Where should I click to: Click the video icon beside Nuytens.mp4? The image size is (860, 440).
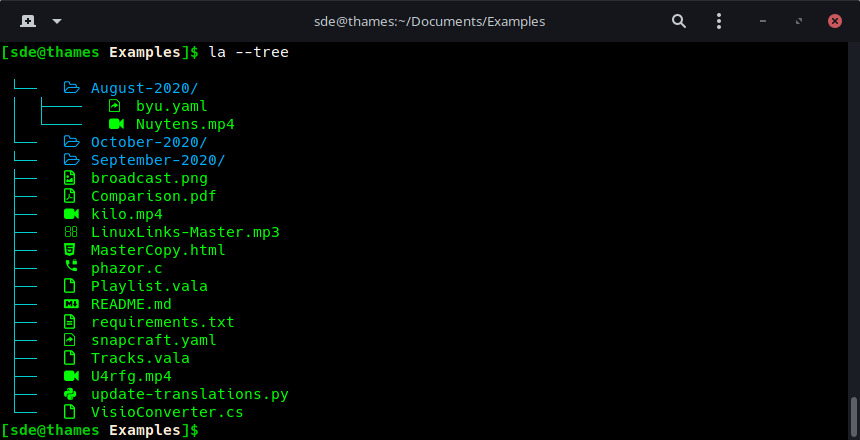tap(115, 124)
